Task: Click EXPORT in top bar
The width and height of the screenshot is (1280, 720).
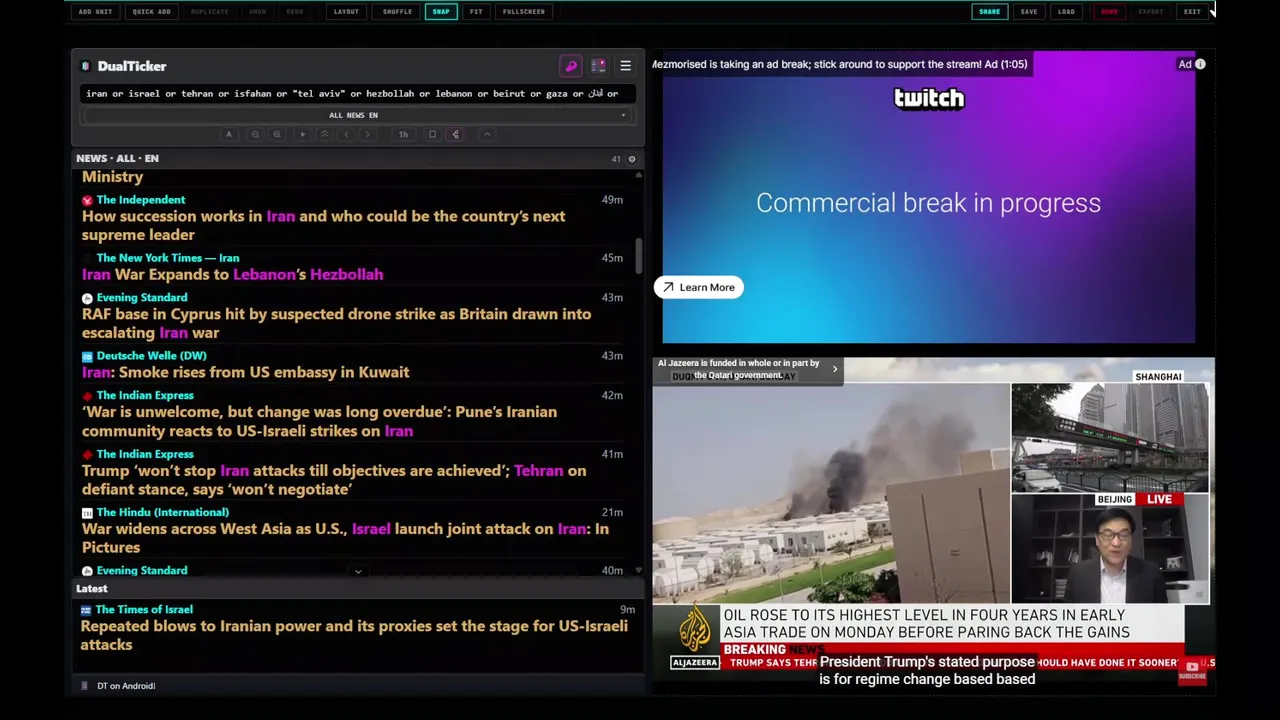Action: [x=1151, y=12]
